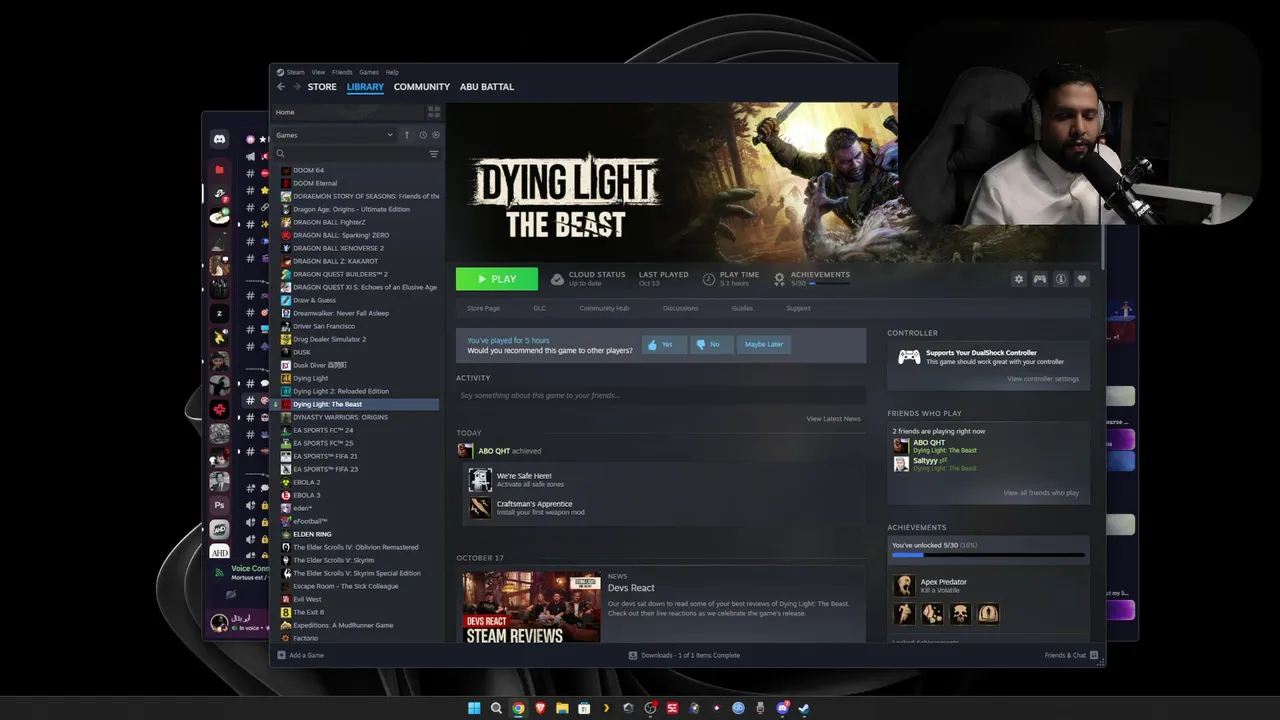The height and width of the screenshot is (720, 1280).
Task: Select DRAGON BALL FighterZ in library list
Action: point(329,222)
